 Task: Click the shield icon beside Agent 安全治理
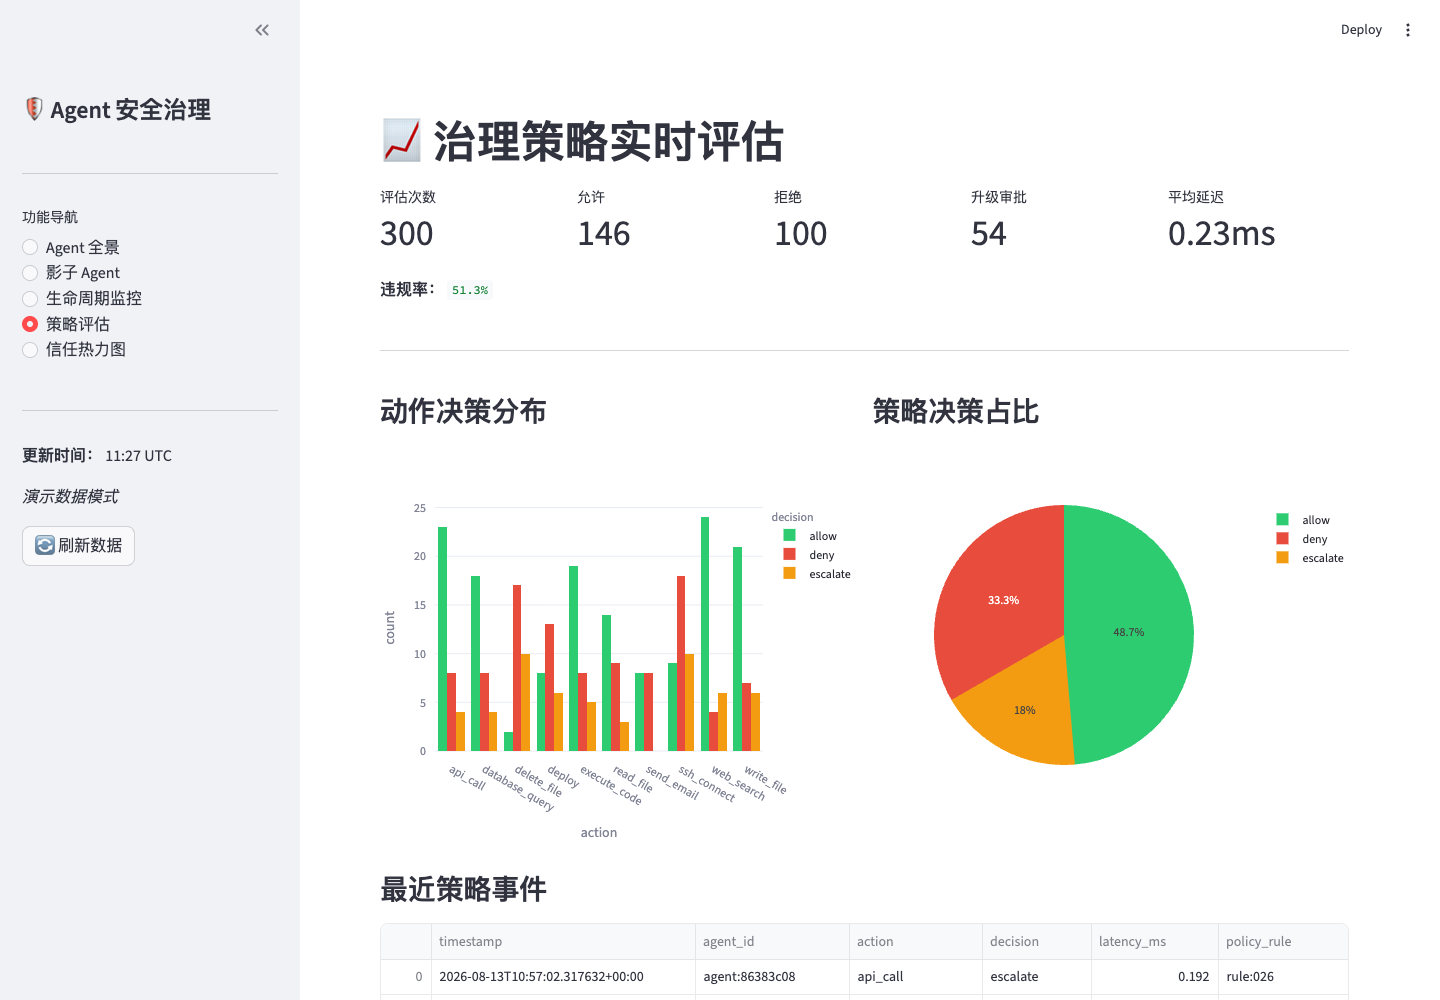(34, 109)
